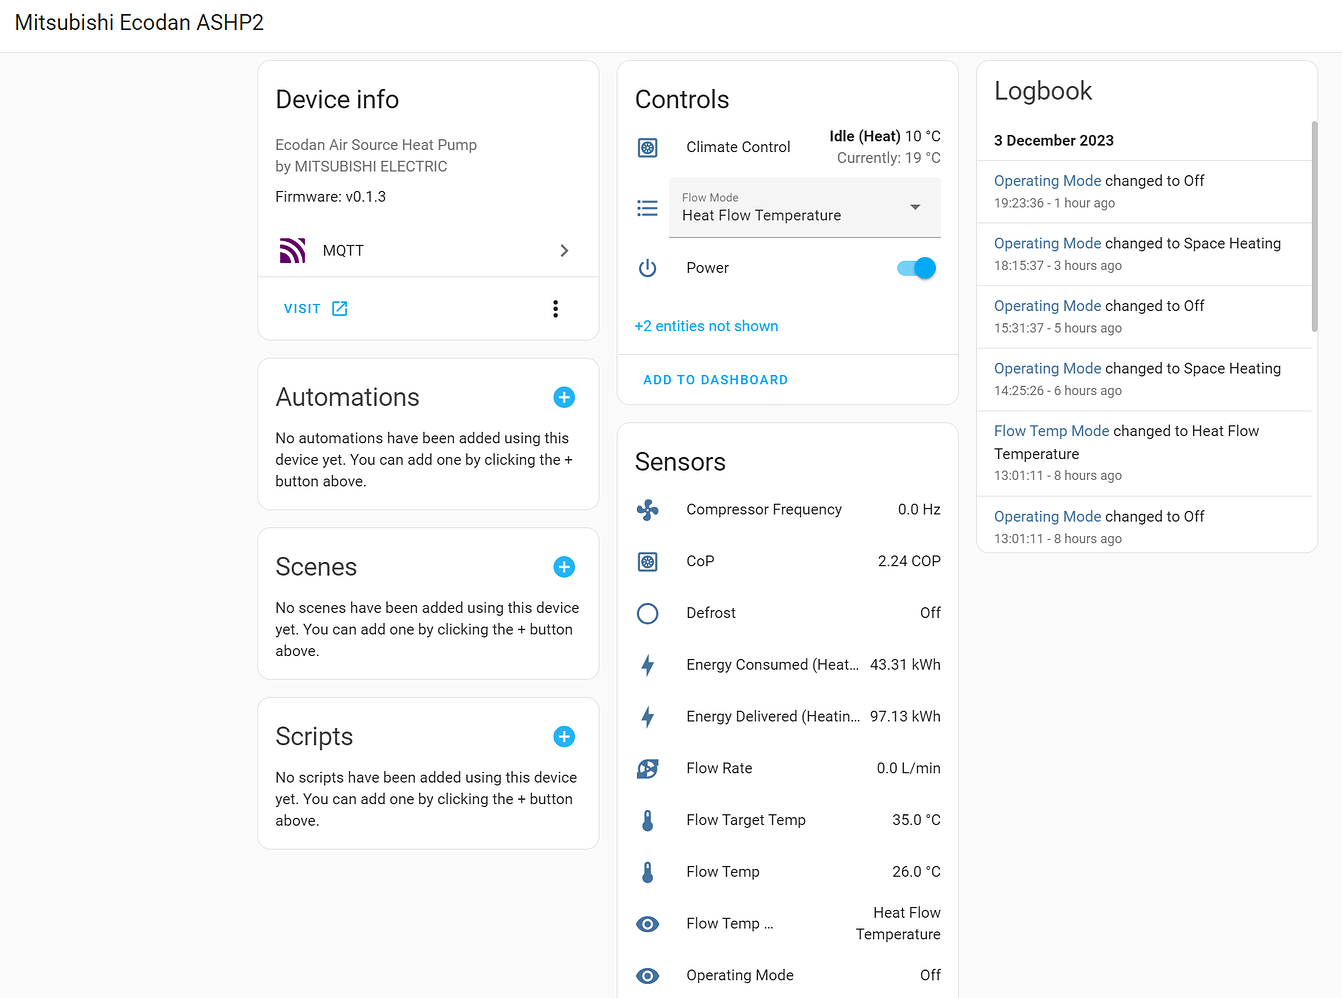1342x998 pixels.
Task: Add a new automation with plus icon
Action: (x=564, y=398)
